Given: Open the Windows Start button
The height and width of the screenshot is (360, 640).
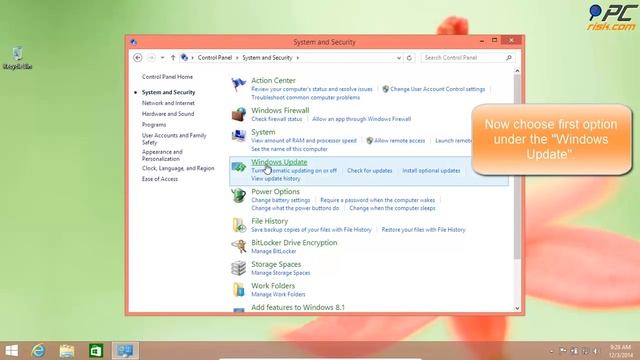Looking at the screenshot, I should click(x=11, y=351).
